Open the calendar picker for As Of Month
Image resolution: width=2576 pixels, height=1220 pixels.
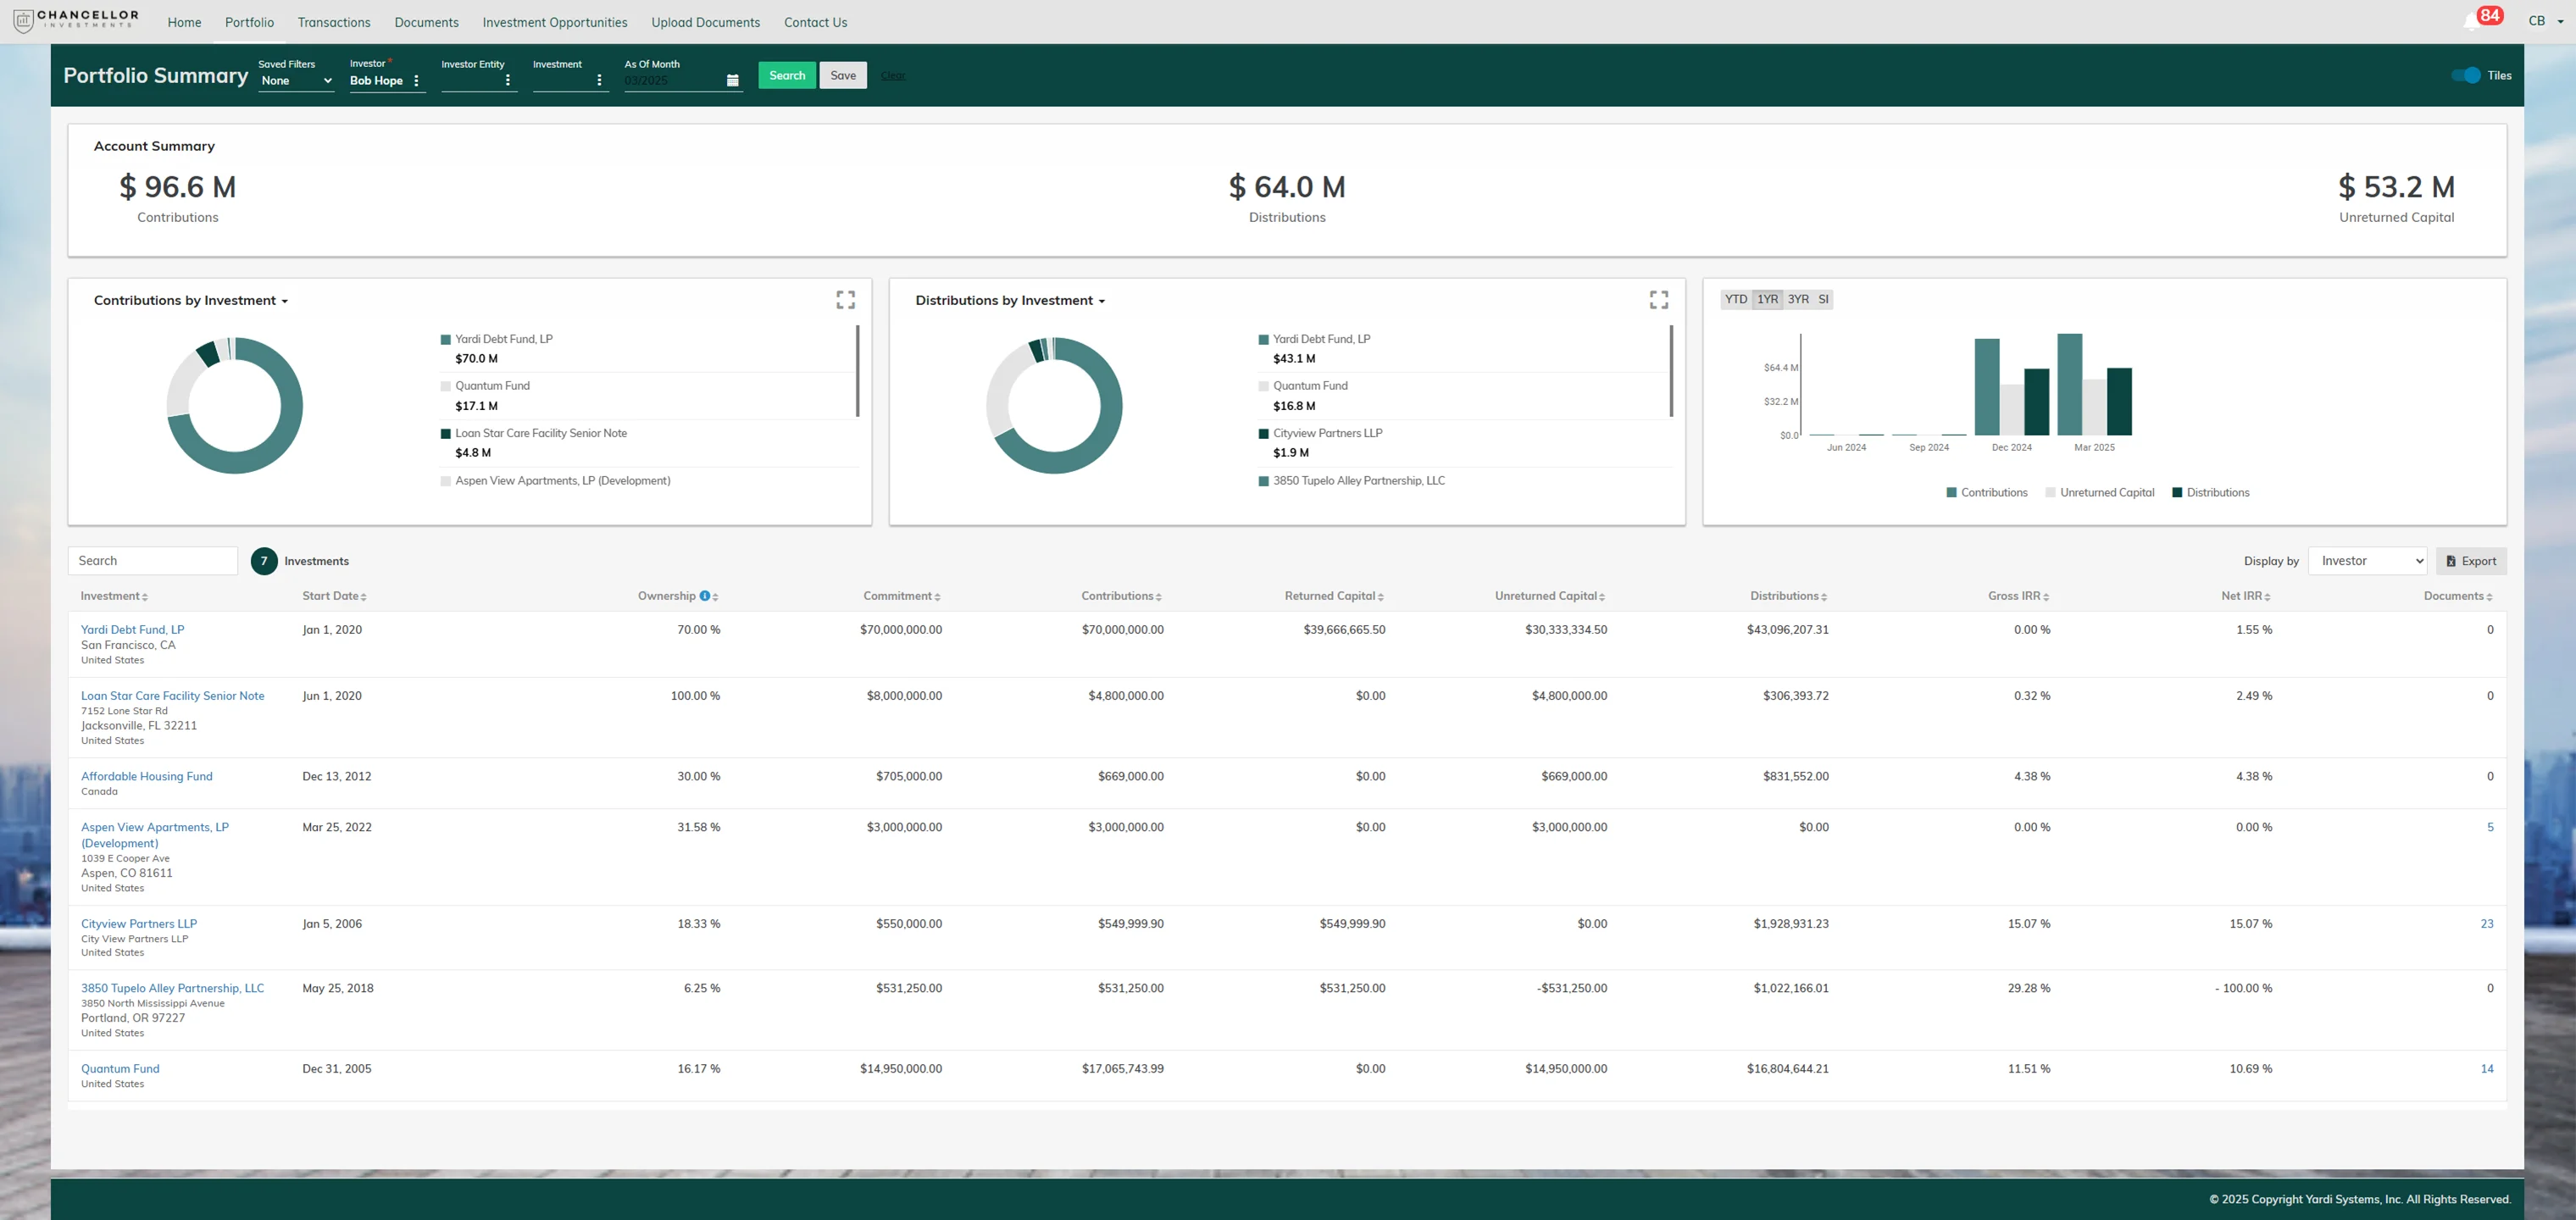click(732, 78)
